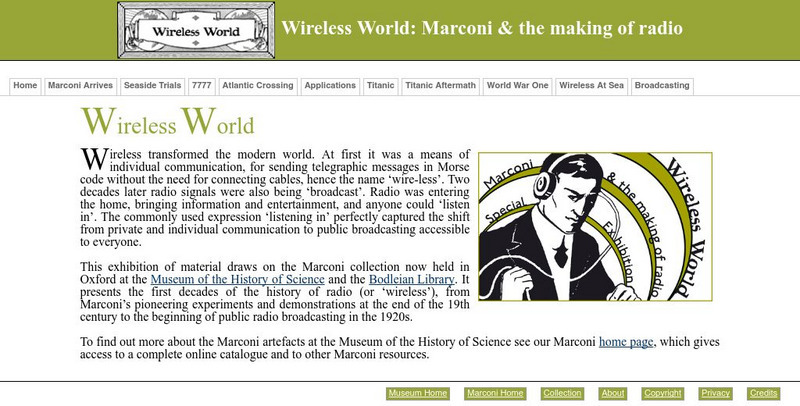Go to the Collection footer link
The width and height of the screenshot is (800, 406).
pyautogui.click(x=562, y=393)
